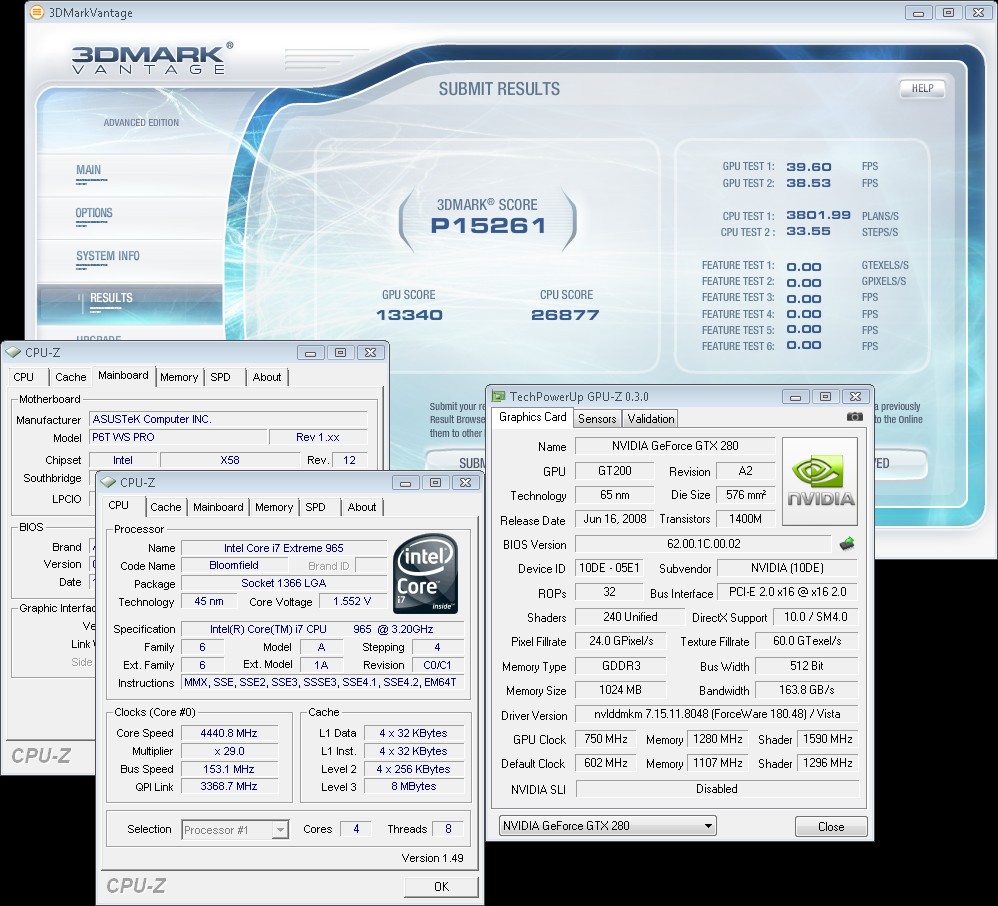Click GPU TEST 1 value 39.60
The height and width of the screenshot is (906, 998).
coord(808,167)
